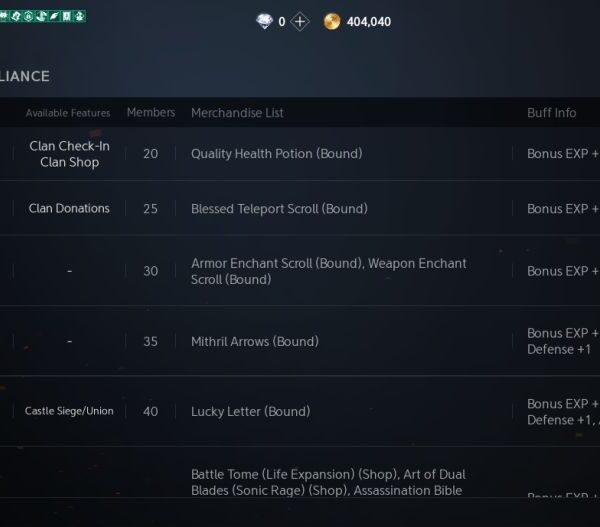Click the gold amount 404,040
Screen dimensions: 600x527
(368, 22)
